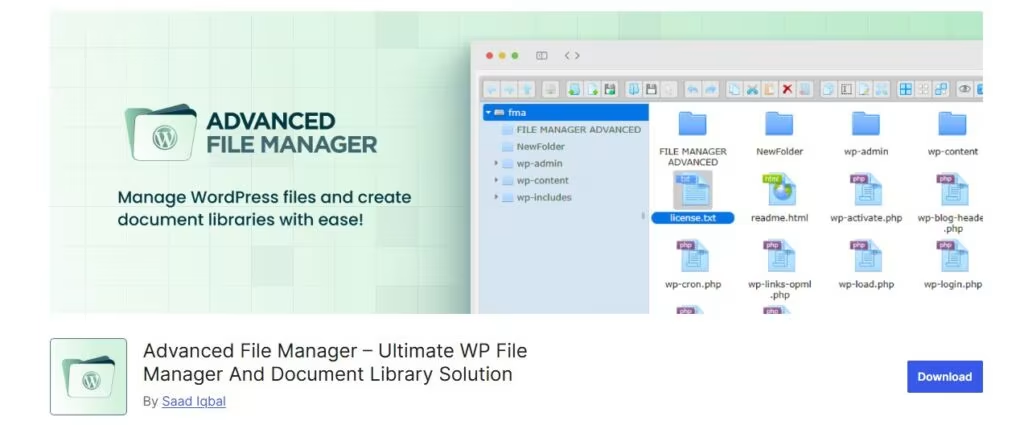Viewport: 1024px width, 425px height.
Task: Click the Copy toolbar icon
Action: (x=734, y=89)
